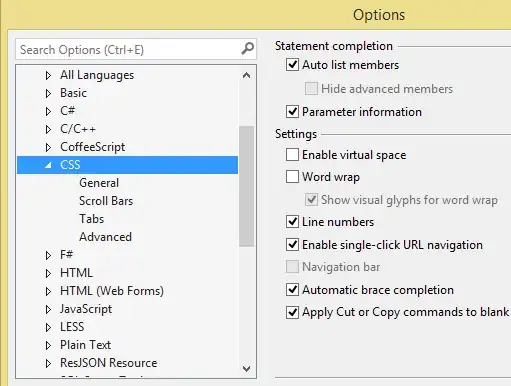Expand the HTML tree node
This screenshot has width=511, height=386.
coord(48,273)
